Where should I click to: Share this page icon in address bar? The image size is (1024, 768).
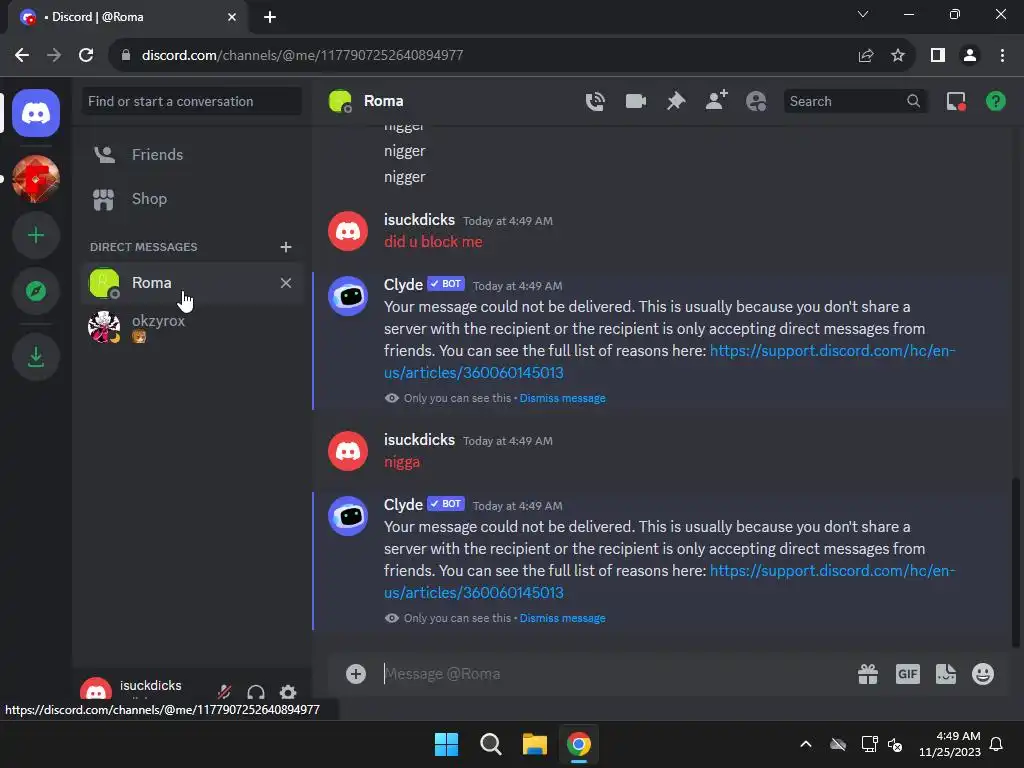pyautogui.click(x=866, y=56)
